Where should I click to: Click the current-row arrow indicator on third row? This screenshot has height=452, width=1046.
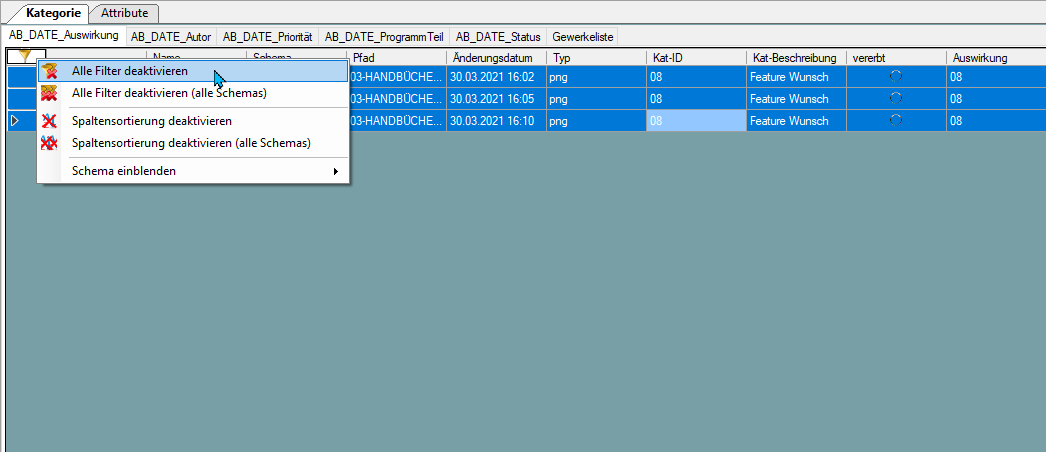pos(16,121)
